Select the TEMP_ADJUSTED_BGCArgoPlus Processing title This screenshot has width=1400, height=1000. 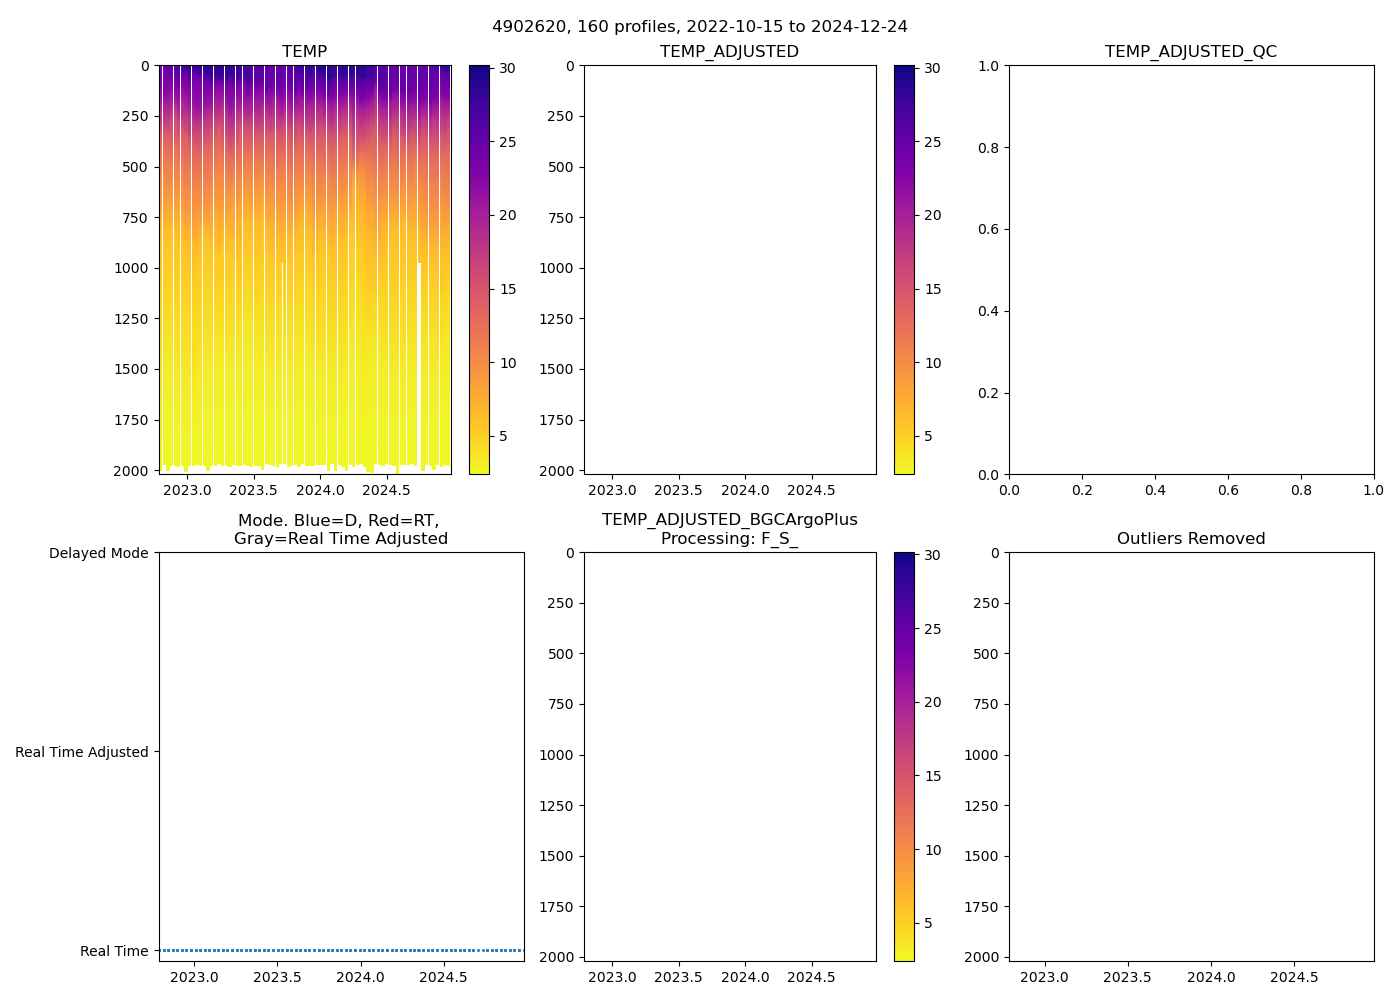[x=729, y=529]
